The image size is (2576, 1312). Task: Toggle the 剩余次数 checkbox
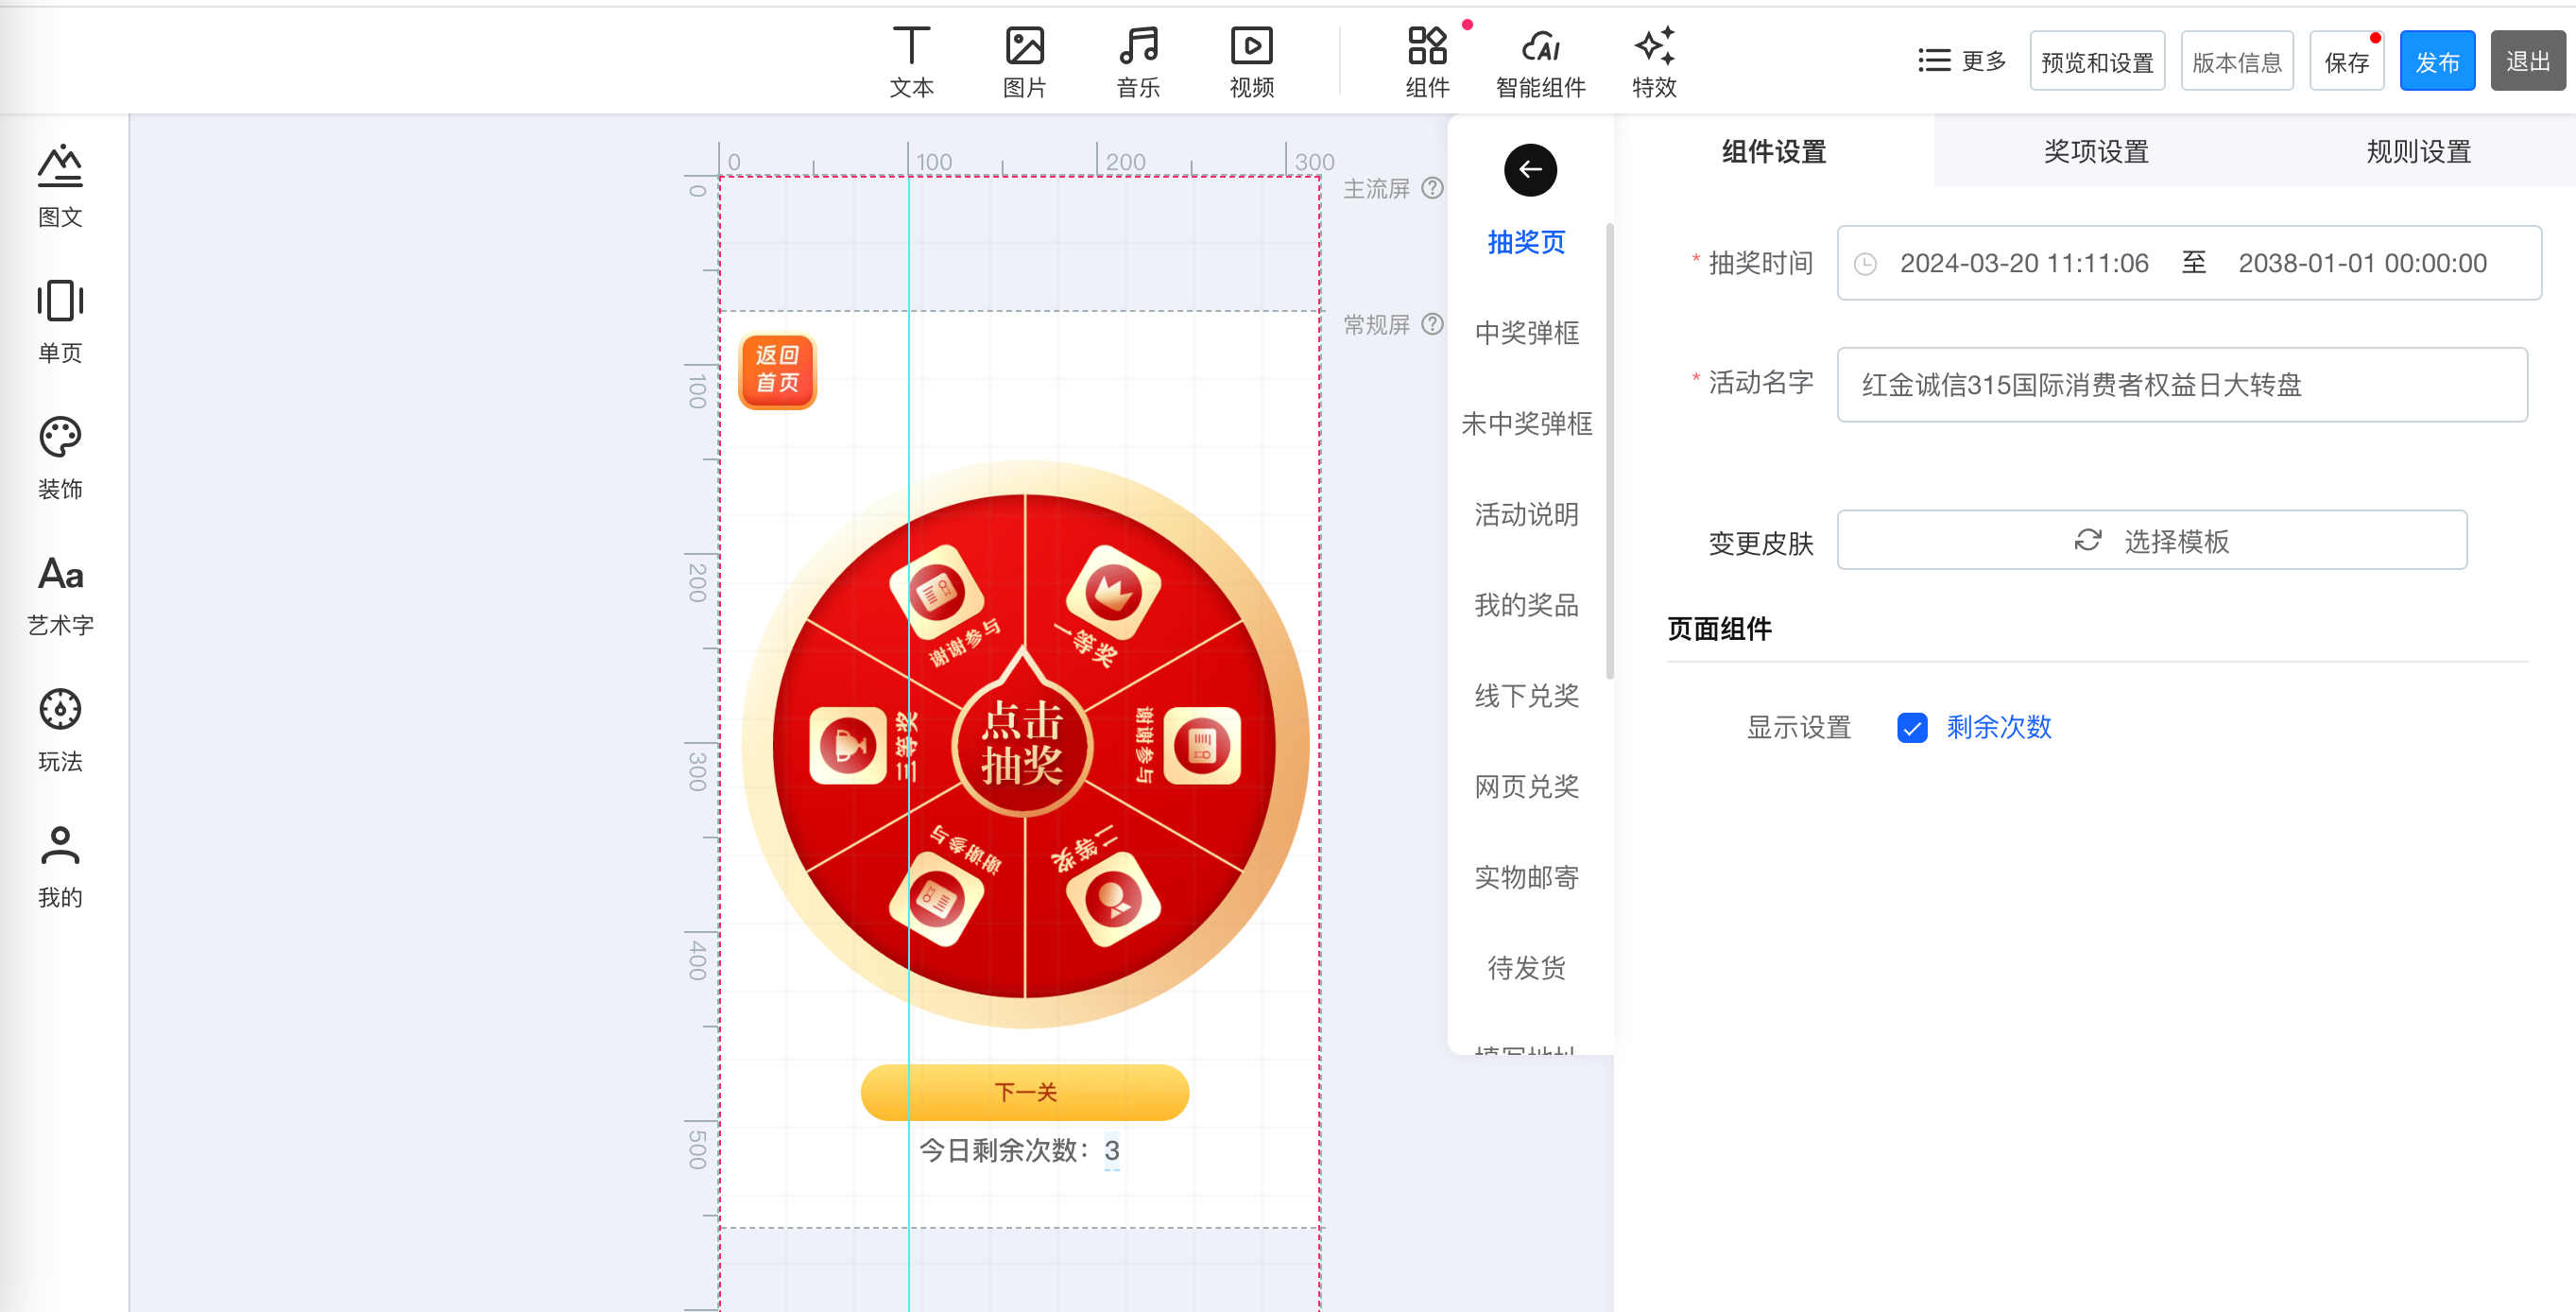pos(1912,727)
